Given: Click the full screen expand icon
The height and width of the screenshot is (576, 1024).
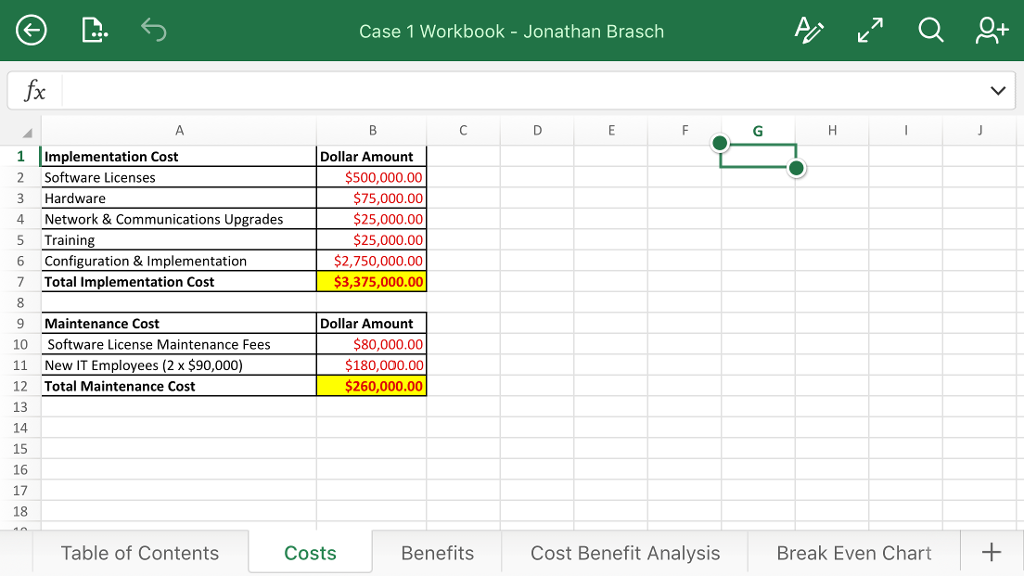Looking at the screenshot, I should tap(869, 30).
